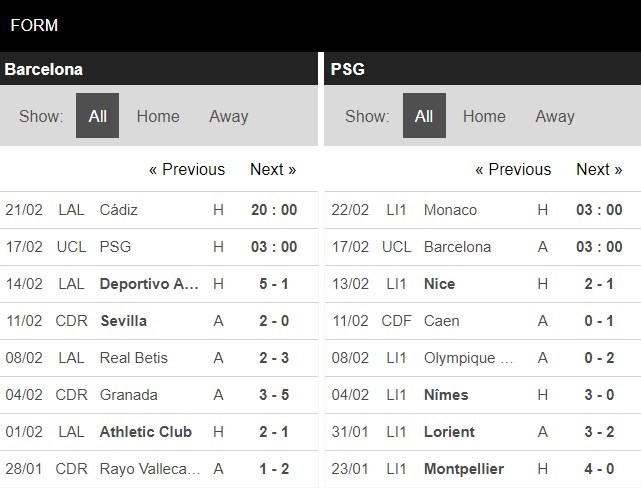Go to Barcelona's « Previous matches

click(187, 169)
